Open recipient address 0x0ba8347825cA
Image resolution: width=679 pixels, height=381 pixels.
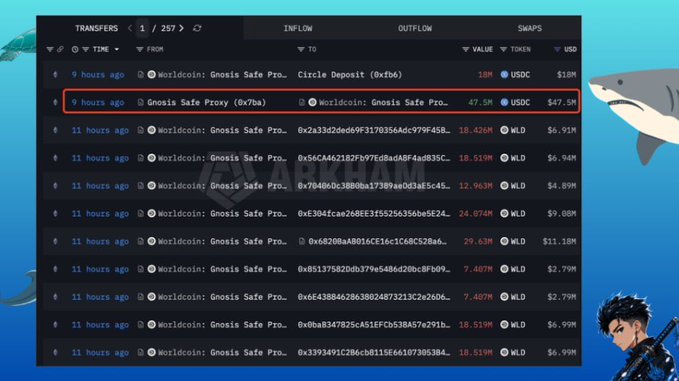pyautogui.click(x=374, y=325)
